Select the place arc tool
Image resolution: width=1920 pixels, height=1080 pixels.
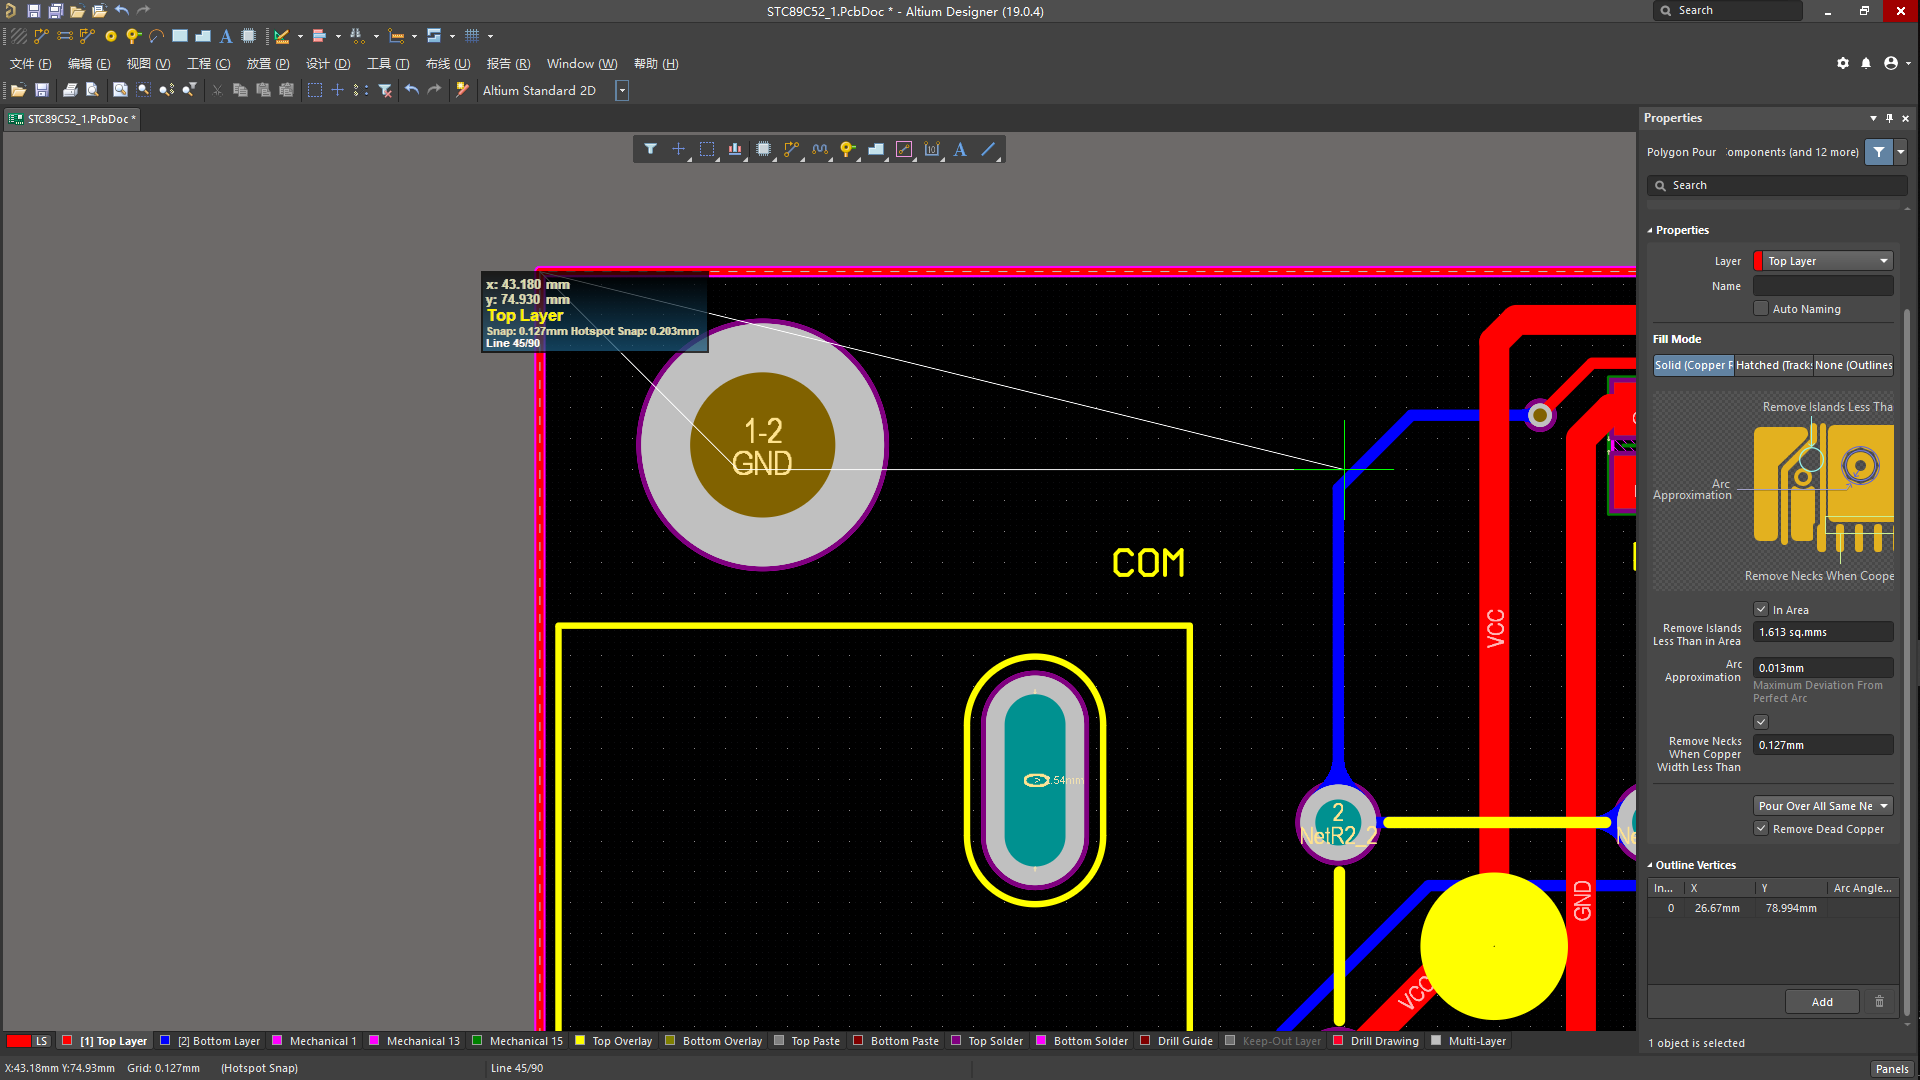coord(156,36)
